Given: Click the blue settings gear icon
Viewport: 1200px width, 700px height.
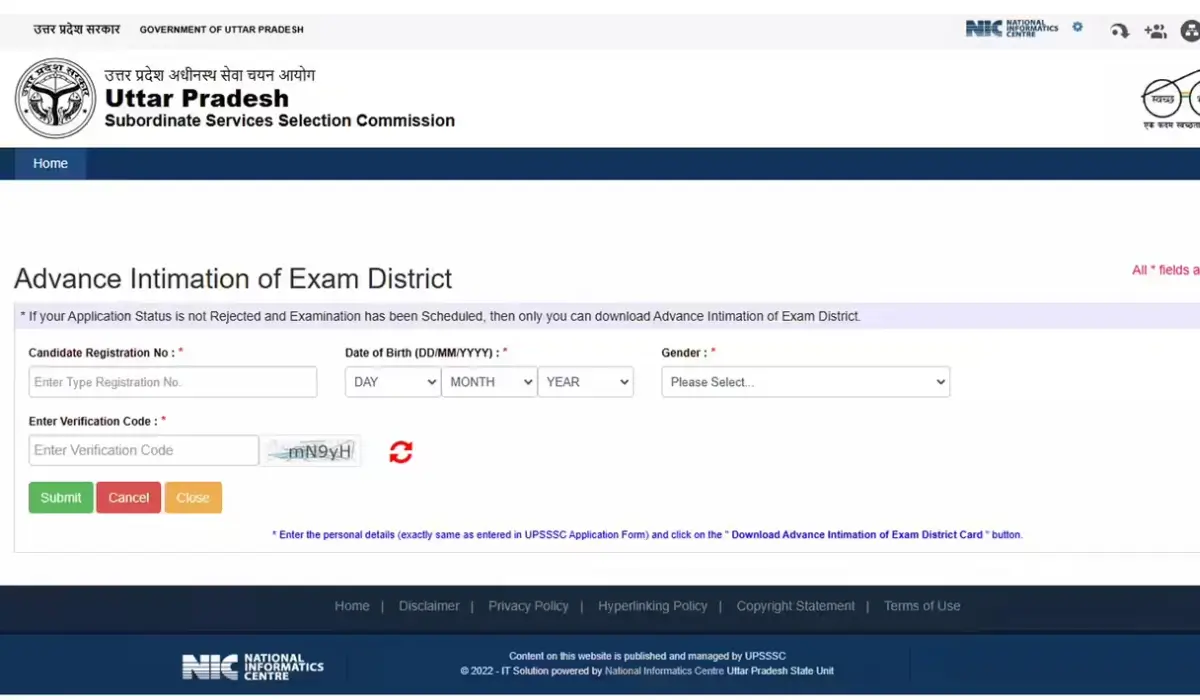Looking at the screenshot, I should tap(1077, 27).
